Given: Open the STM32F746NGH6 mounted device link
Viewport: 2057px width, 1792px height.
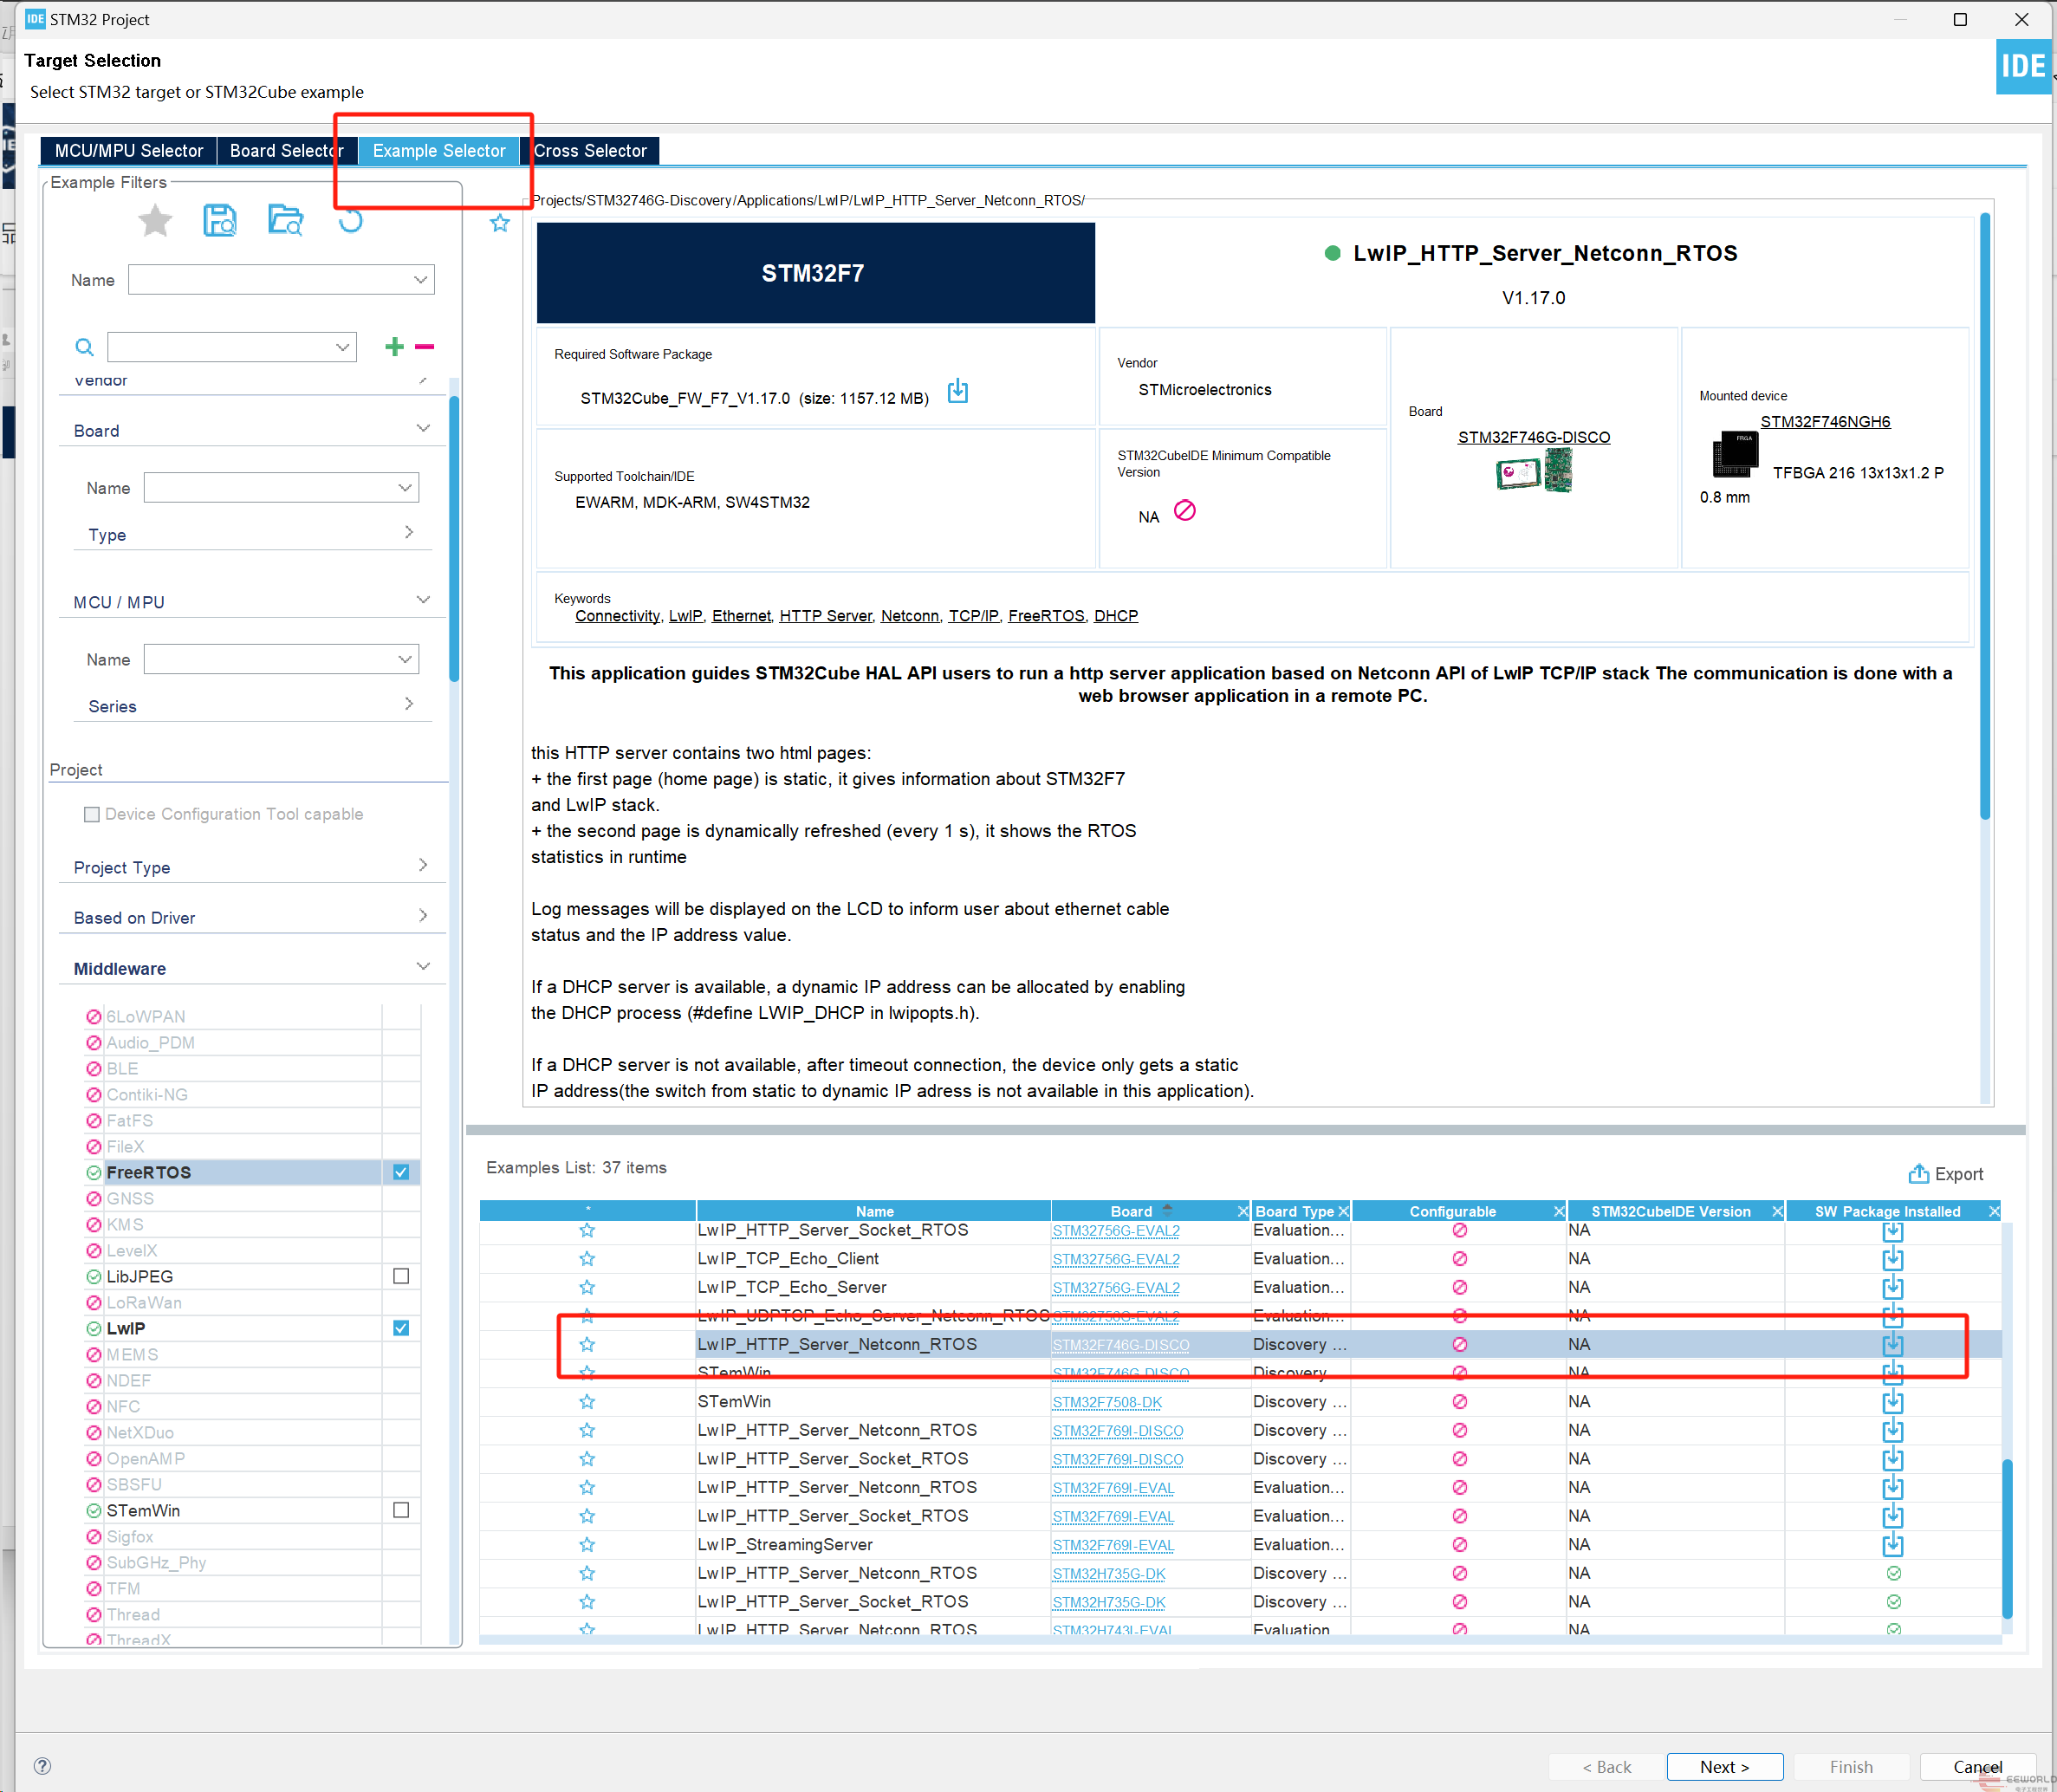Looking at the screenshot, I should click(x=1825, y=422).
